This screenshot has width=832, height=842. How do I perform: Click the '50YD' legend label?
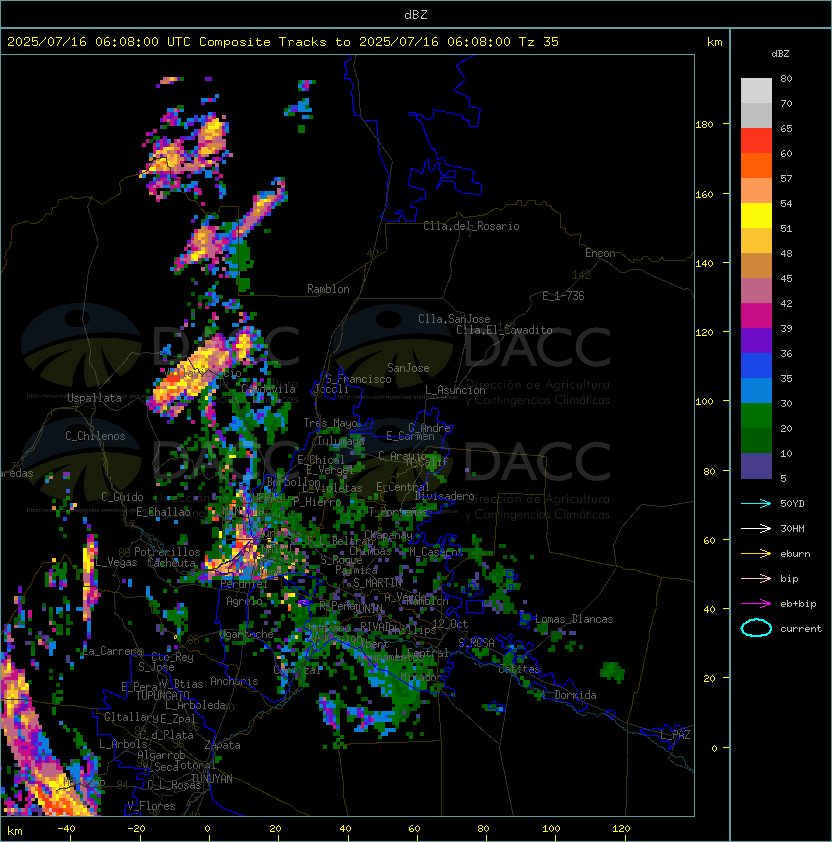click(792, 503)
